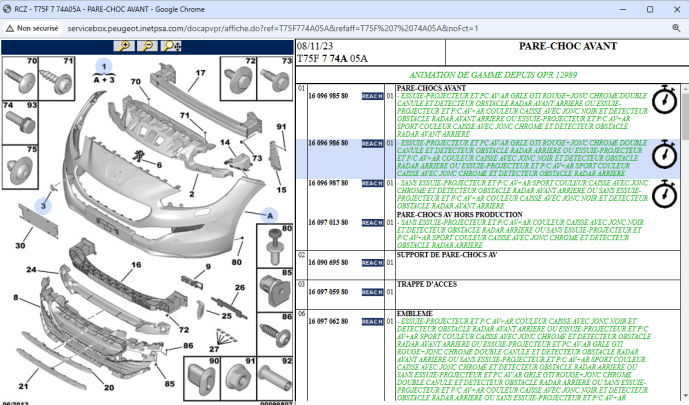Screen dimensions: 689x405
Task: Select flange nut thumbnail number 91
Action: 239,378
